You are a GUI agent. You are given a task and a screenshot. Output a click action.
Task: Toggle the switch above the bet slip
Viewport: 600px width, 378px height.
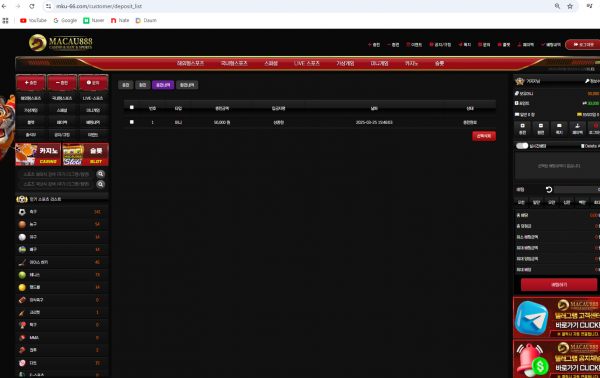coord(522,146)
